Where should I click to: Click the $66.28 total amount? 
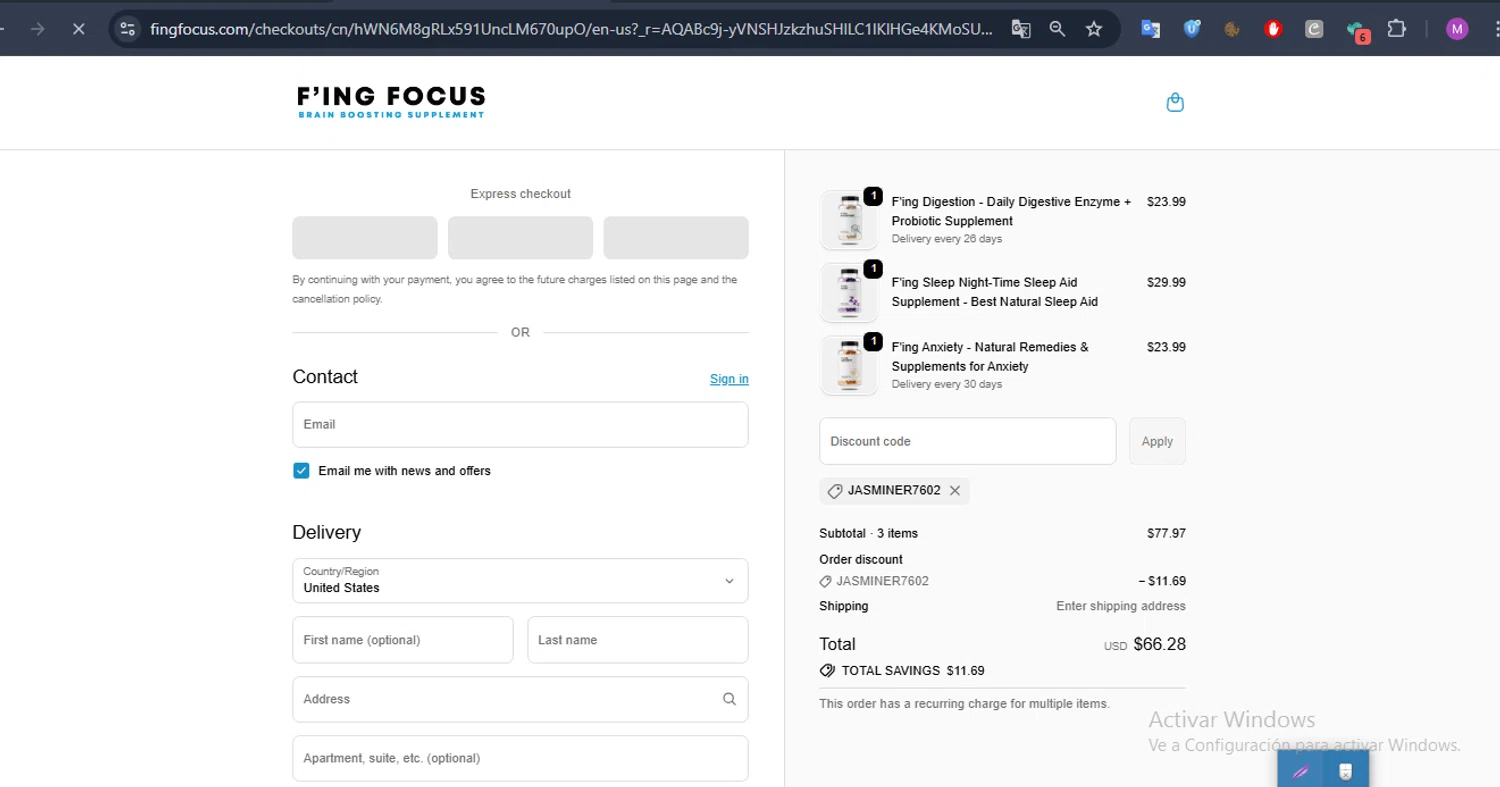[1159, 644]
